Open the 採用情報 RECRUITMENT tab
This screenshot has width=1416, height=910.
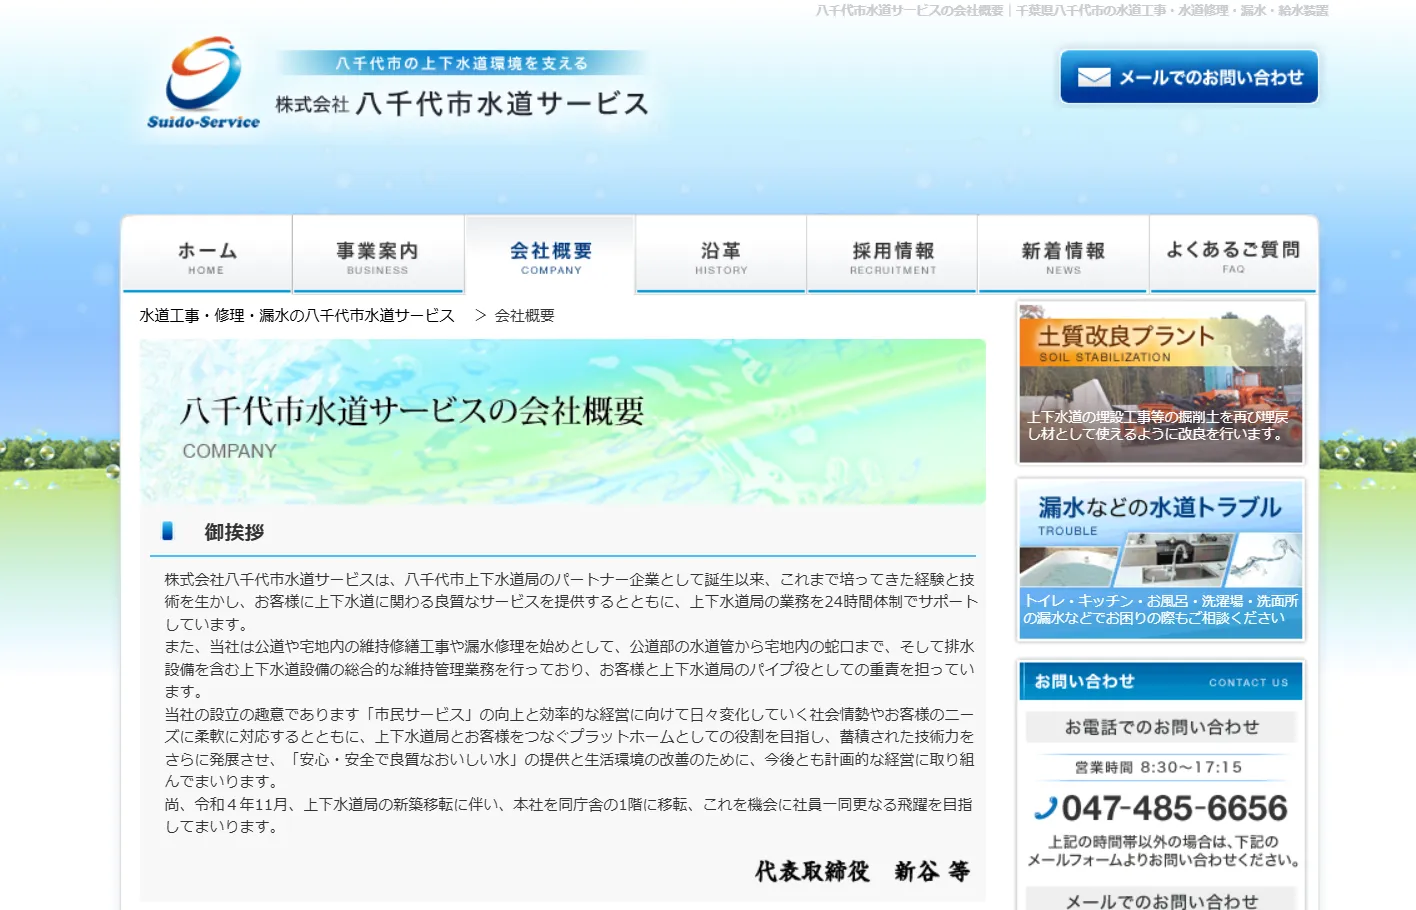[892, 256]
